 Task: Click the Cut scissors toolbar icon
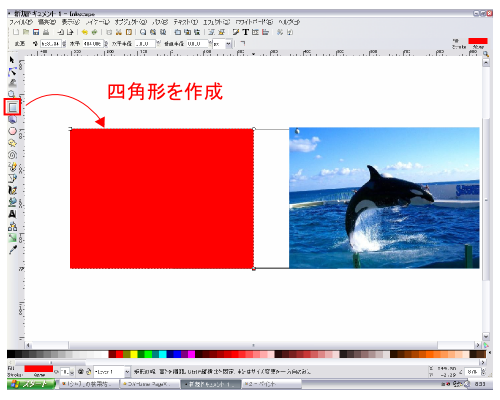pos(119,32)
